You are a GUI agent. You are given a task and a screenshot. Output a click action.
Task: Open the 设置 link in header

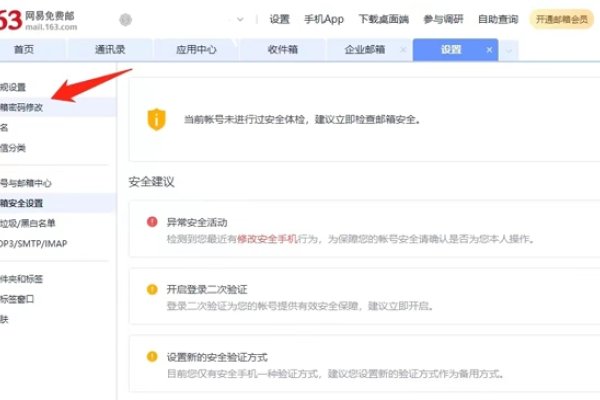pyautogui.click(x=279, y=19)
